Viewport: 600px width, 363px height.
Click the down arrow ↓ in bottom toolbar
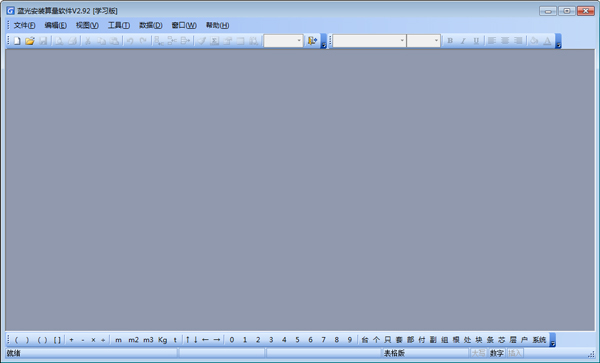pyautogui.click(x=196, y=340)
